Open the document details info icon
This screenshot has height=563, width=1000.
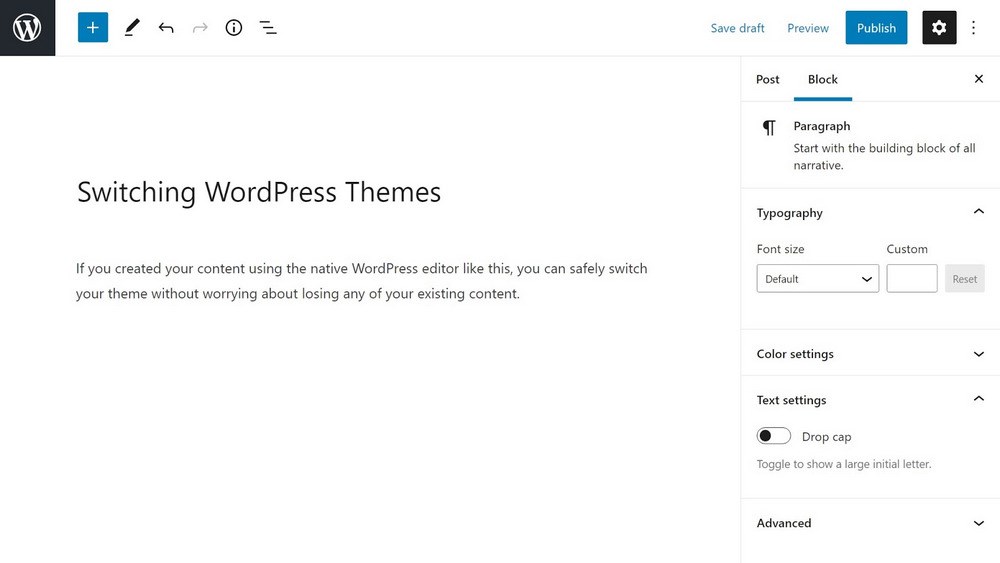pyautogui.click(x=233, y=27)
